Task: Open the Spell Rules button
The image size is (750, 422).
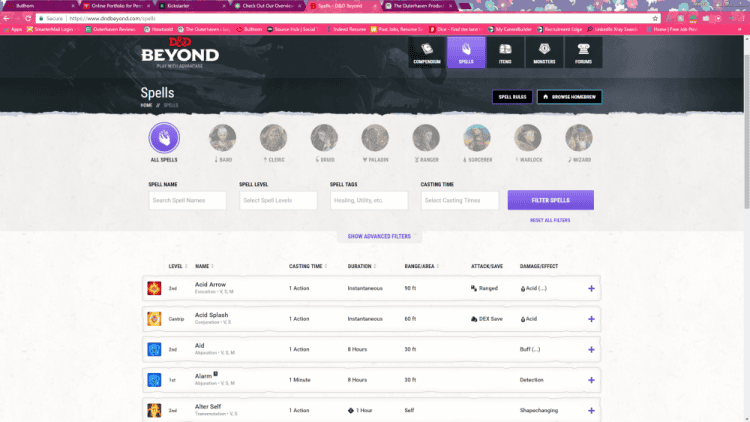Action: tap(512, 97)
